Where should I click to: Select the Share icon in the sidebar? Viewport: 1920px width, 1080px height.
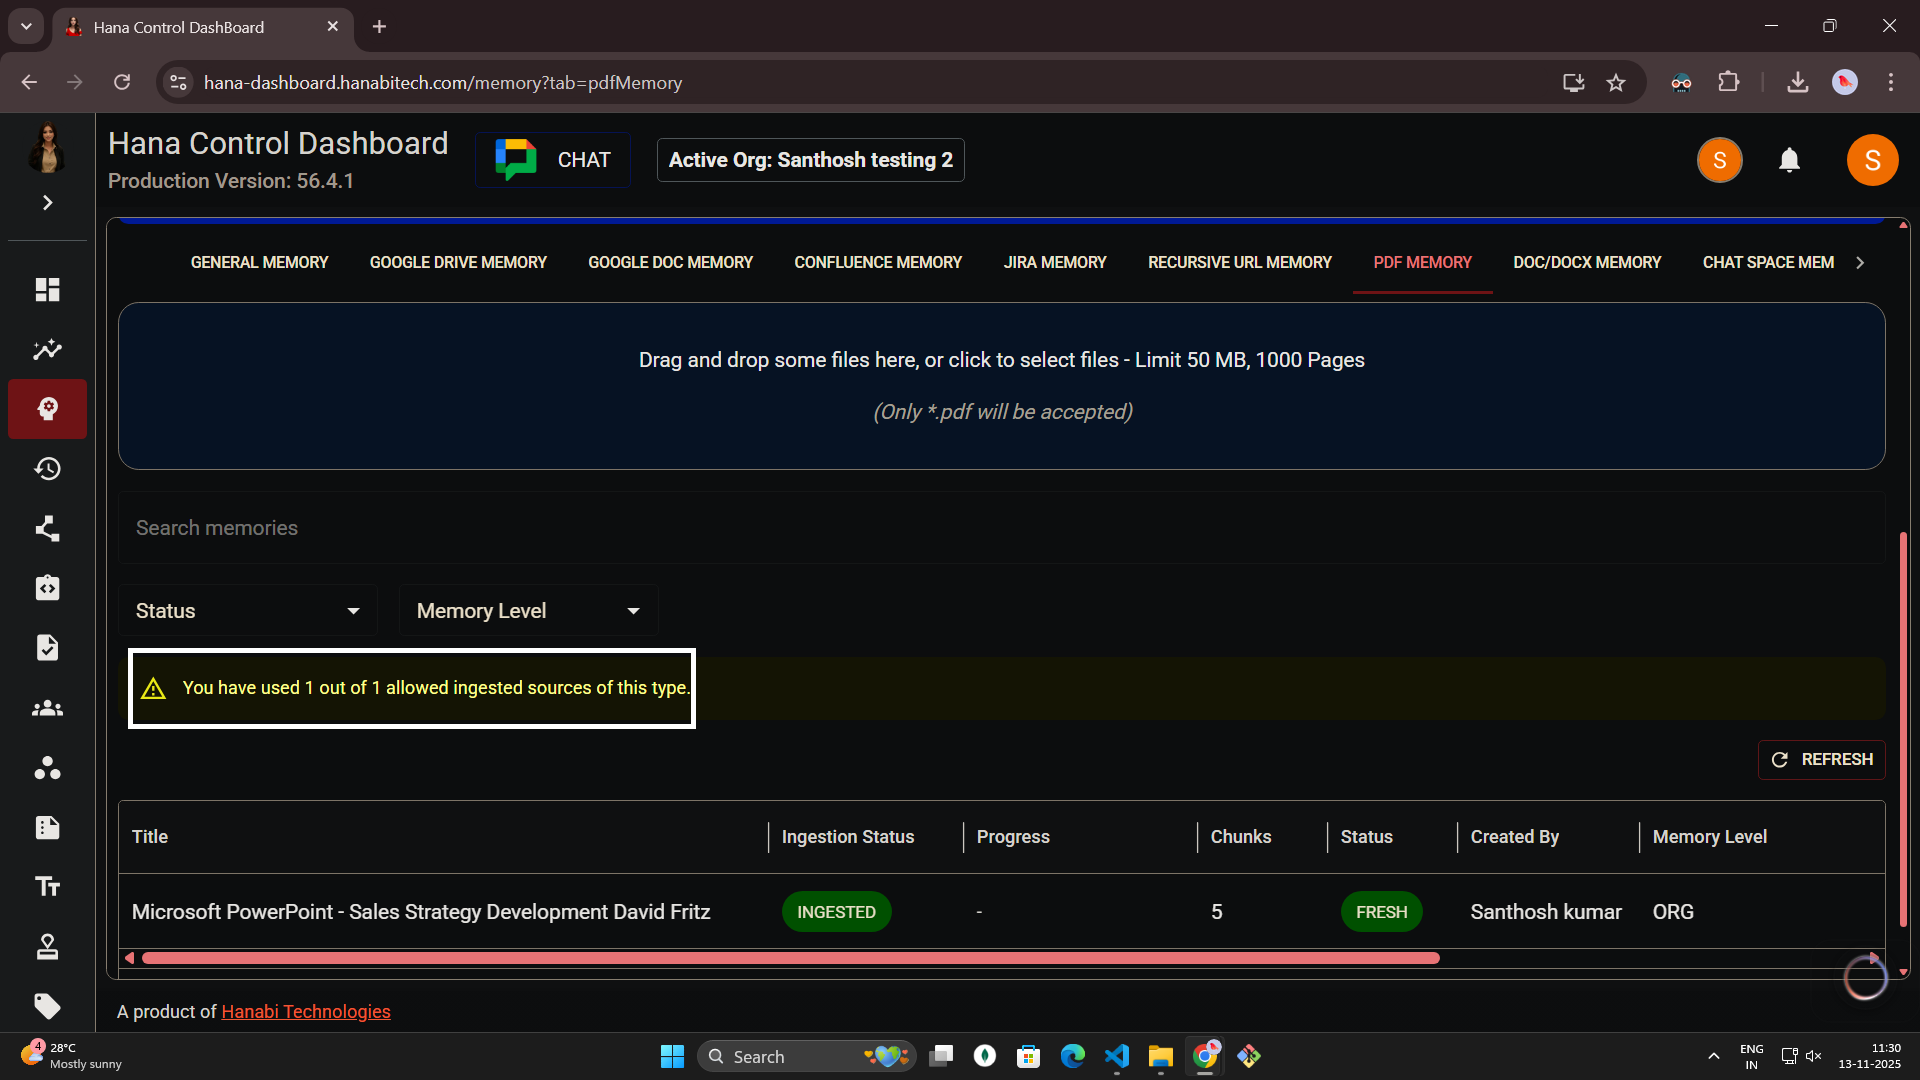(x=47, y=528)
